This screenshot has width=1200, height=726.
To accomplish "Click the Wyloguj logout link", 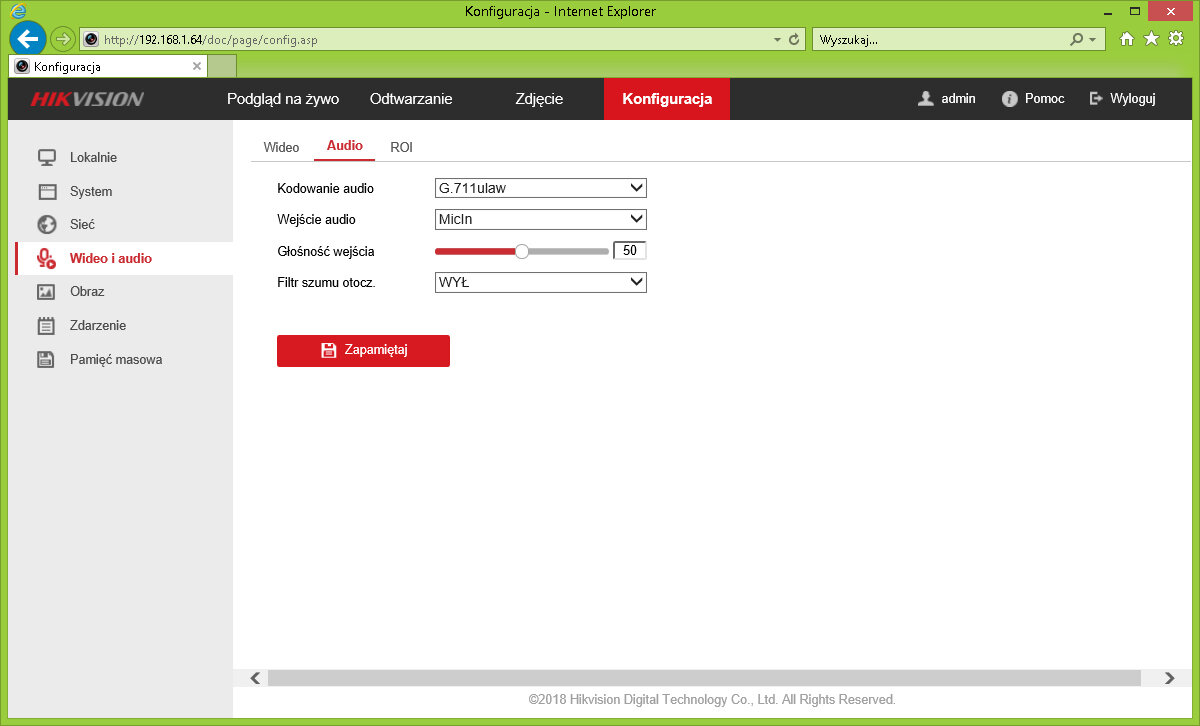I will 1123,99.
